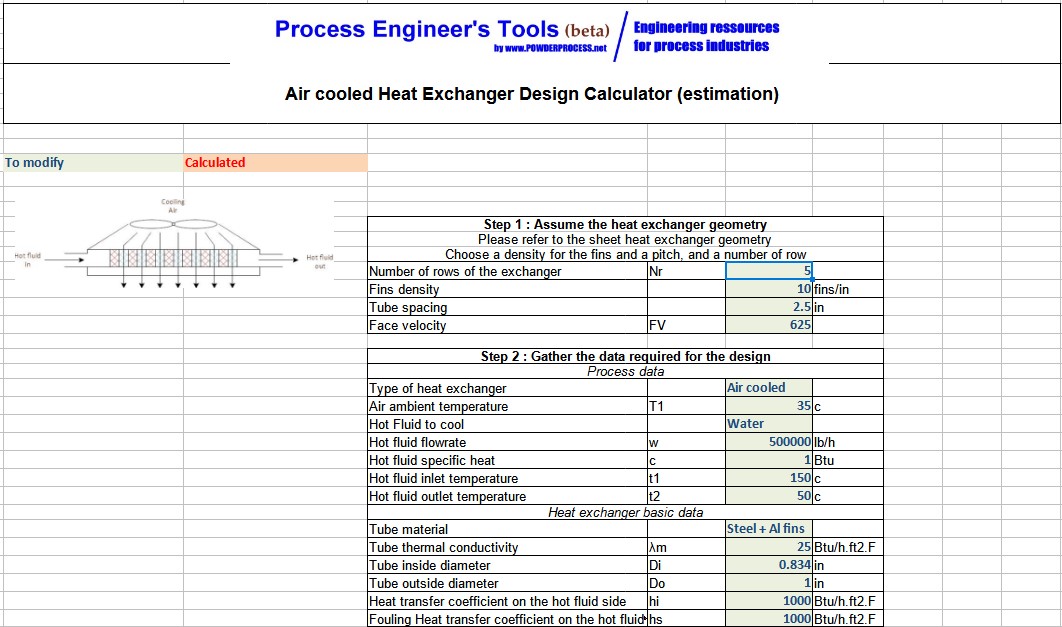The width and height of the screenshot is (1062, 627).
Task: Edit the hot fluid inlet temperature t1 value 150
Action: pos(770,477)
